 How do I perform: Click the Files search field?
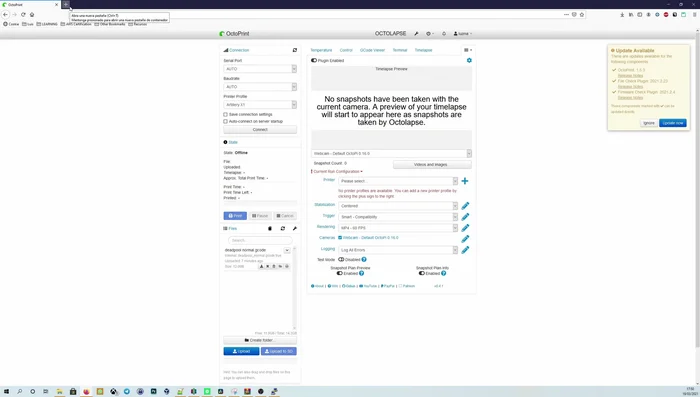(x=260, y=240)
